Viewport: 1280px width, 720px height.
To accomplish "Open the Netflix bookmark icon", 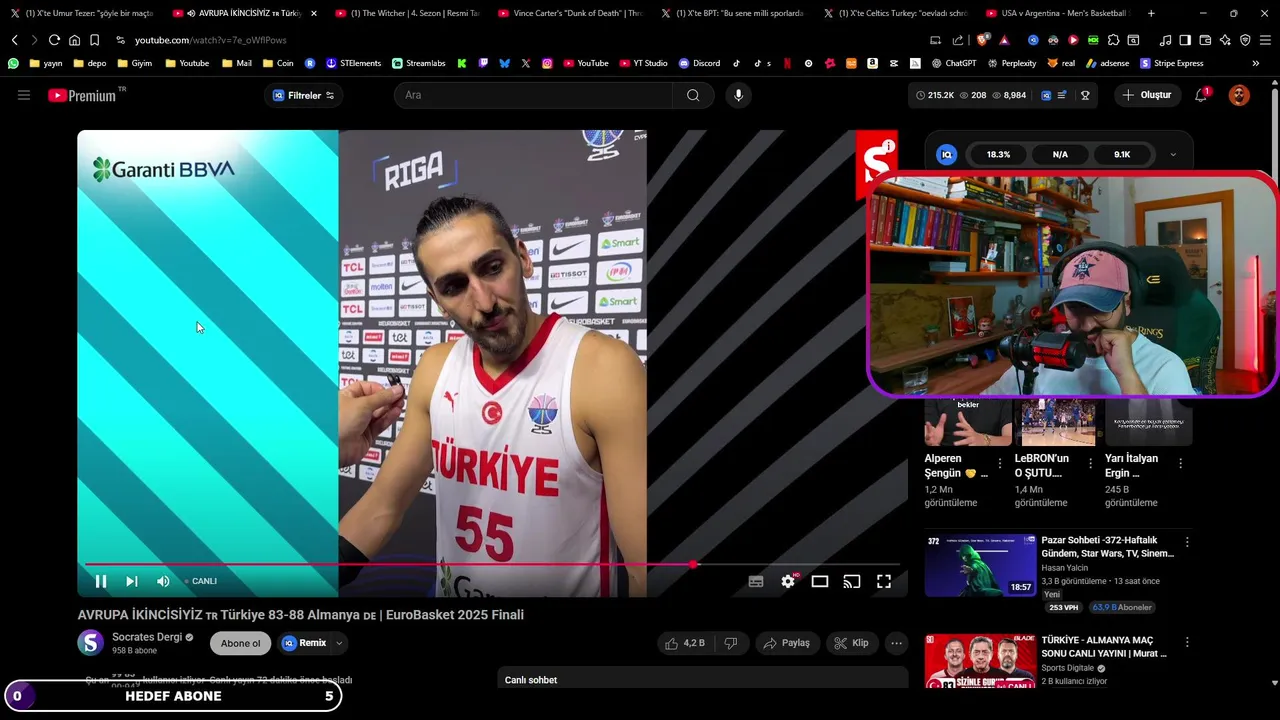I will pos(787,63).
